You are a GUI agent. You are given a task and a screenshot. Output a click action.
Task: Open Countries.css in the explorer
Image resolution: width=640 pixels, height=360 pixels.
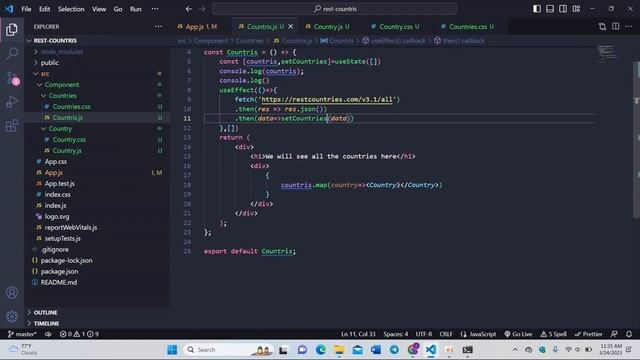97,107
